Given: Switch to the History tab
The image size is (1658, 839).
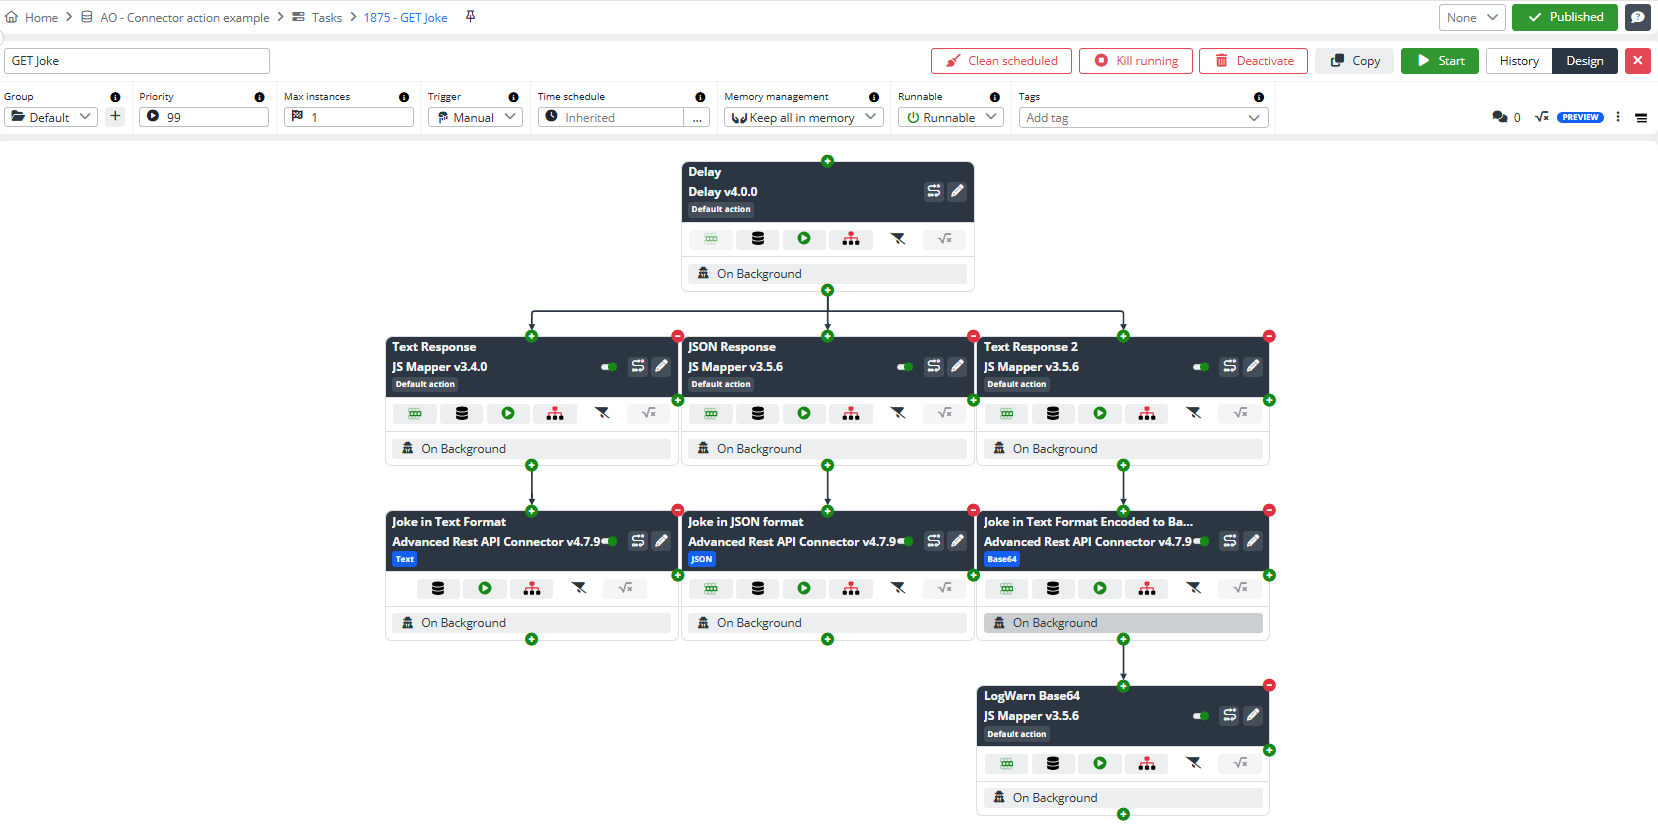Looking at the screenshot, I should click(x=1518, y=61).
